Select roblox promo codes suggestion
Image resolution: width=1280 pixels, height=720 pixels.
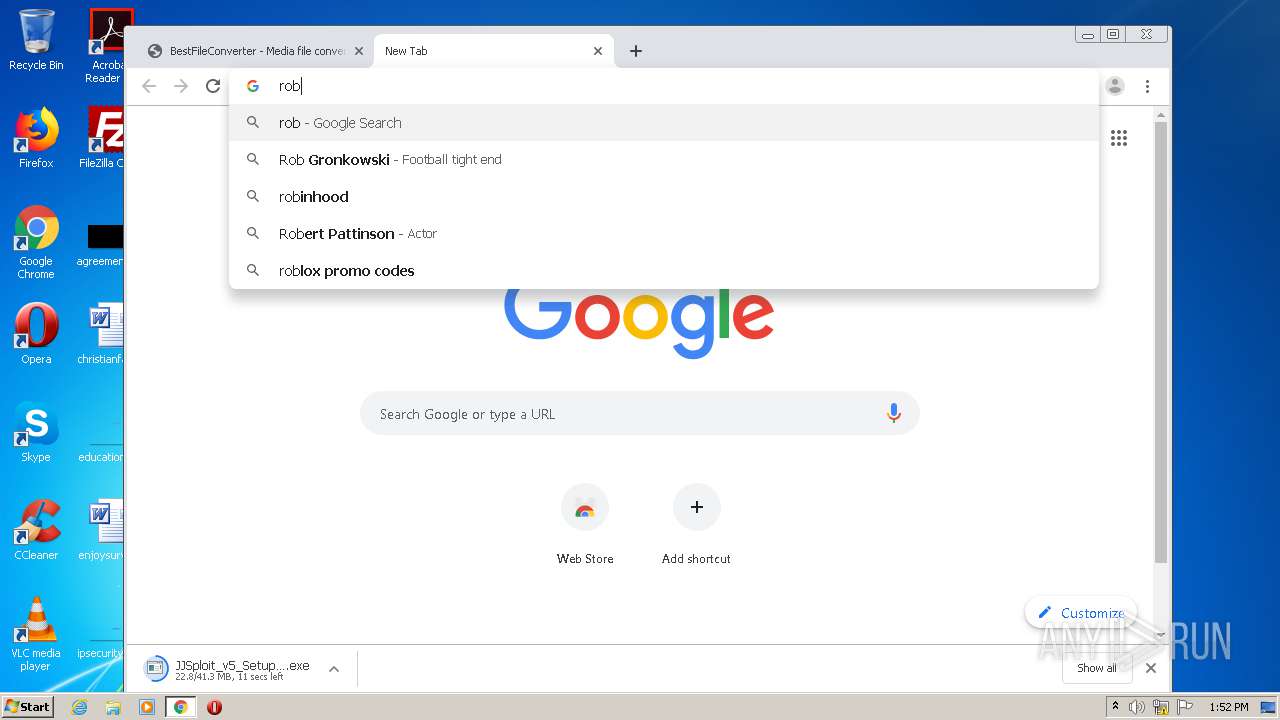point(664,271)
